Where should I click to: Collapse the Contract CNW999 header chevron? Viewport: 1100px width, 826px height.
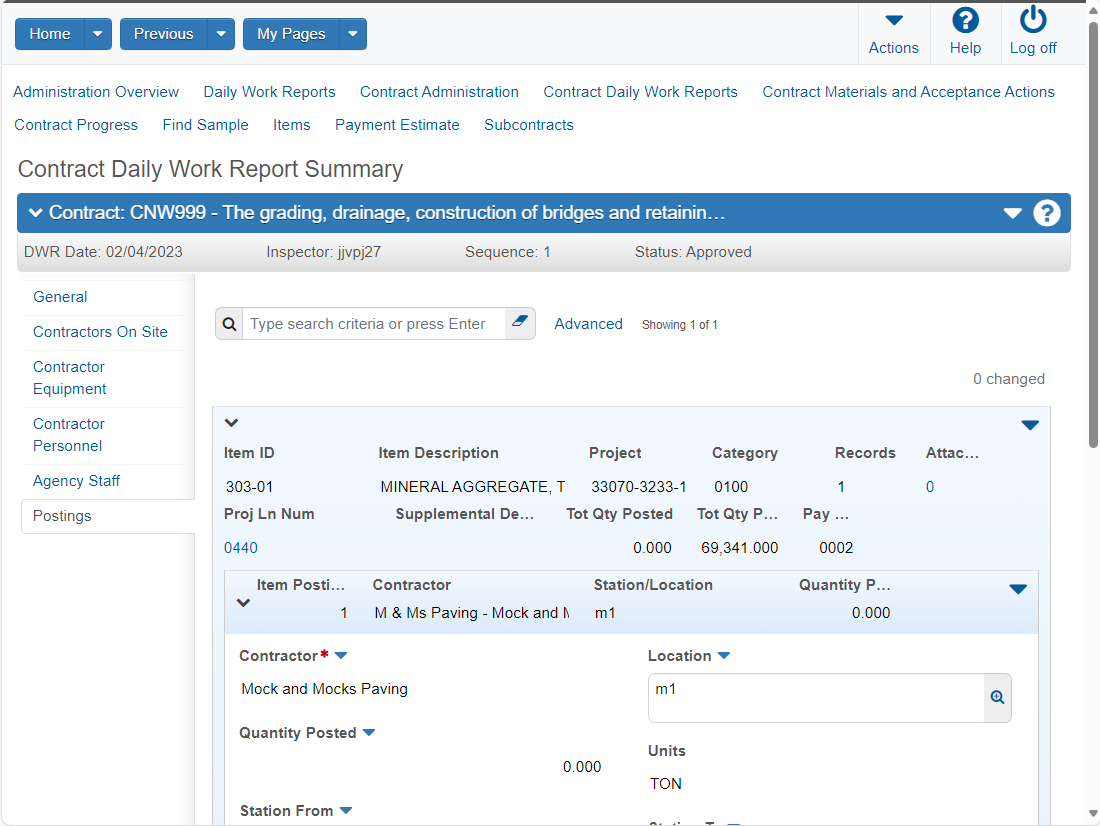click(x=36, y=213)
